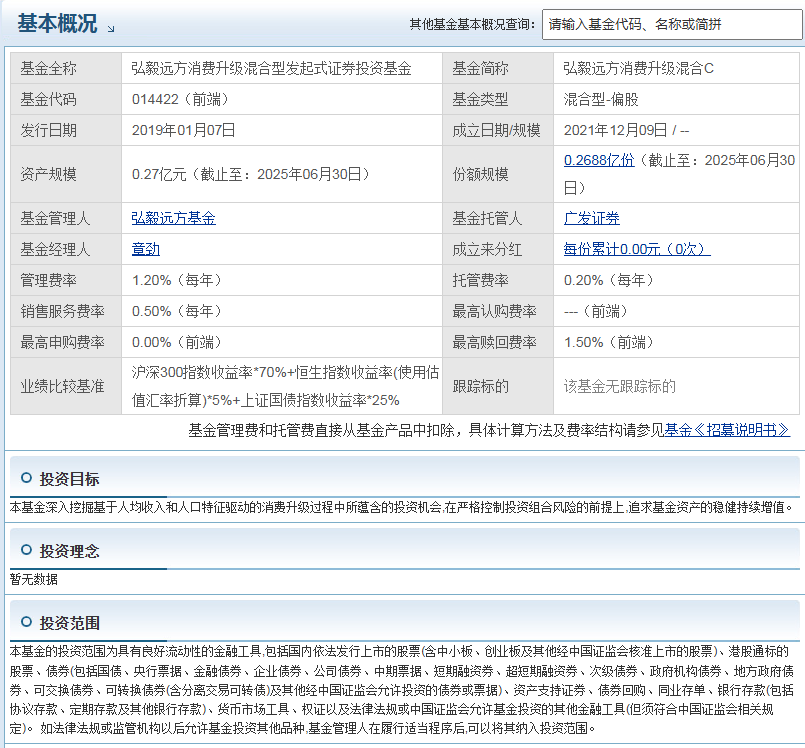Select the 管理费率 label cell
This screenshot has height=748, width=805.
click(x=66, y=280)
